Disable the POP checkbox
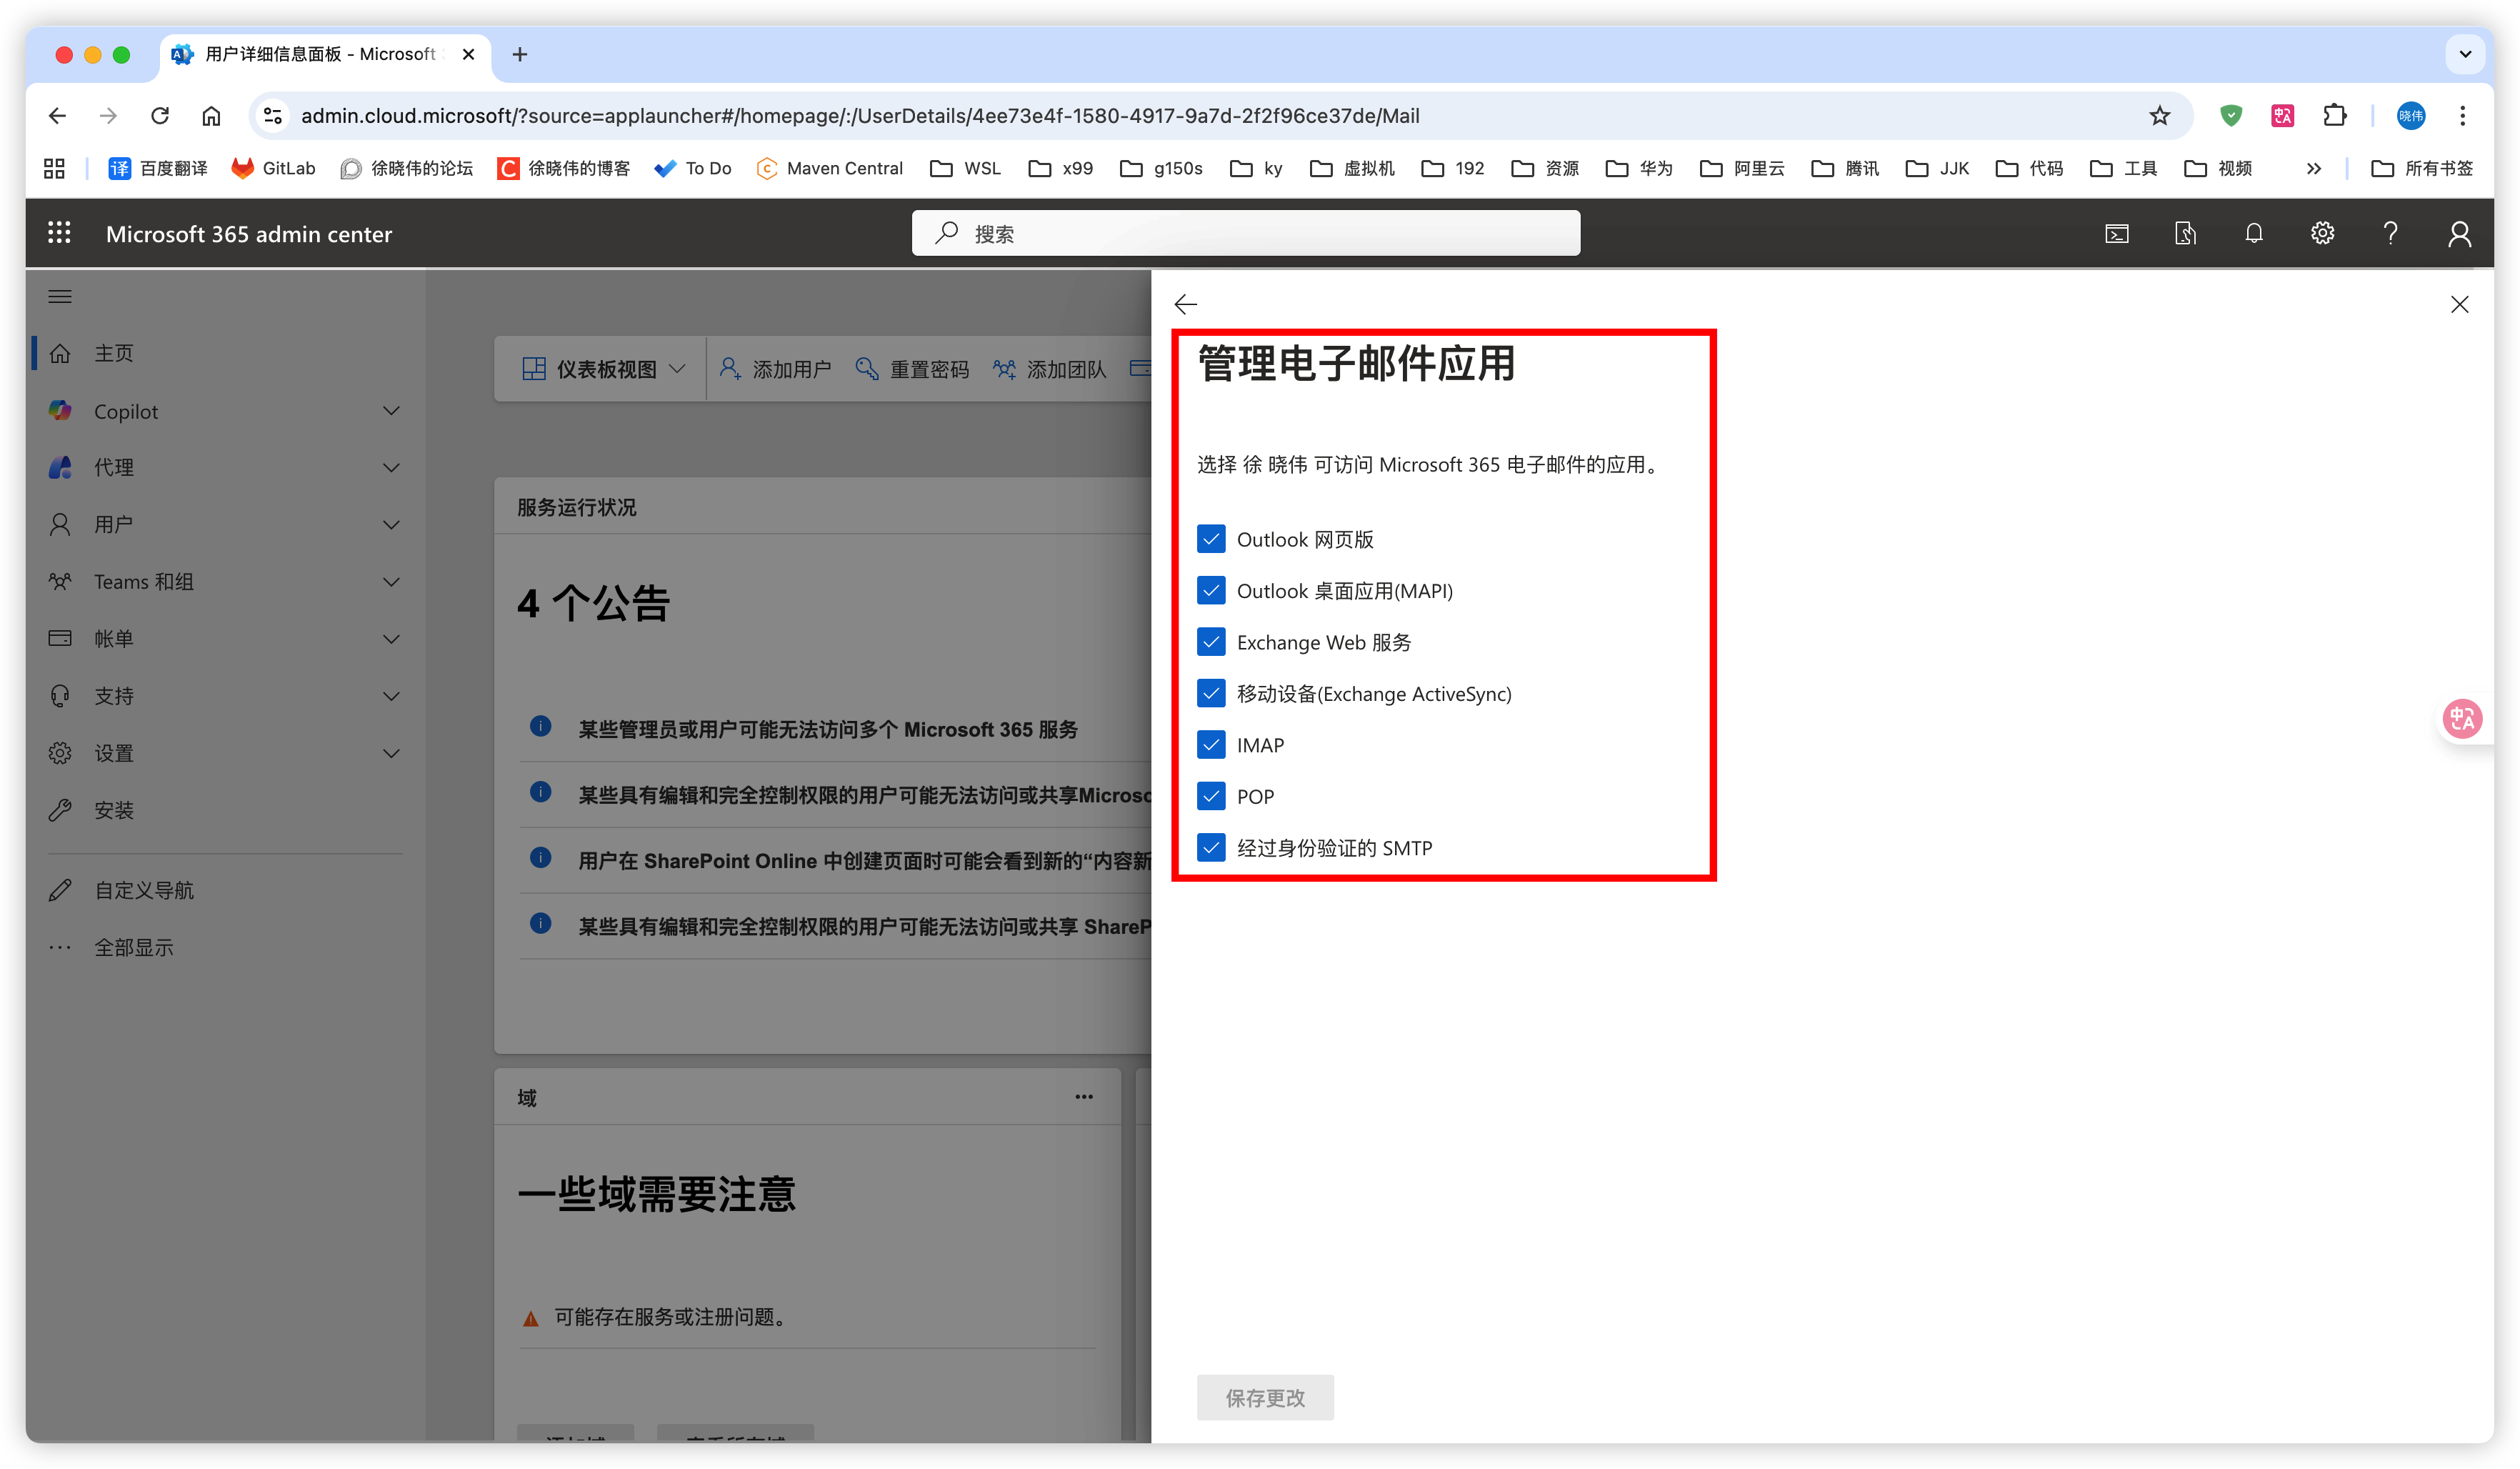This screenshot has width=2520, height=1469. click(1211, 796)
